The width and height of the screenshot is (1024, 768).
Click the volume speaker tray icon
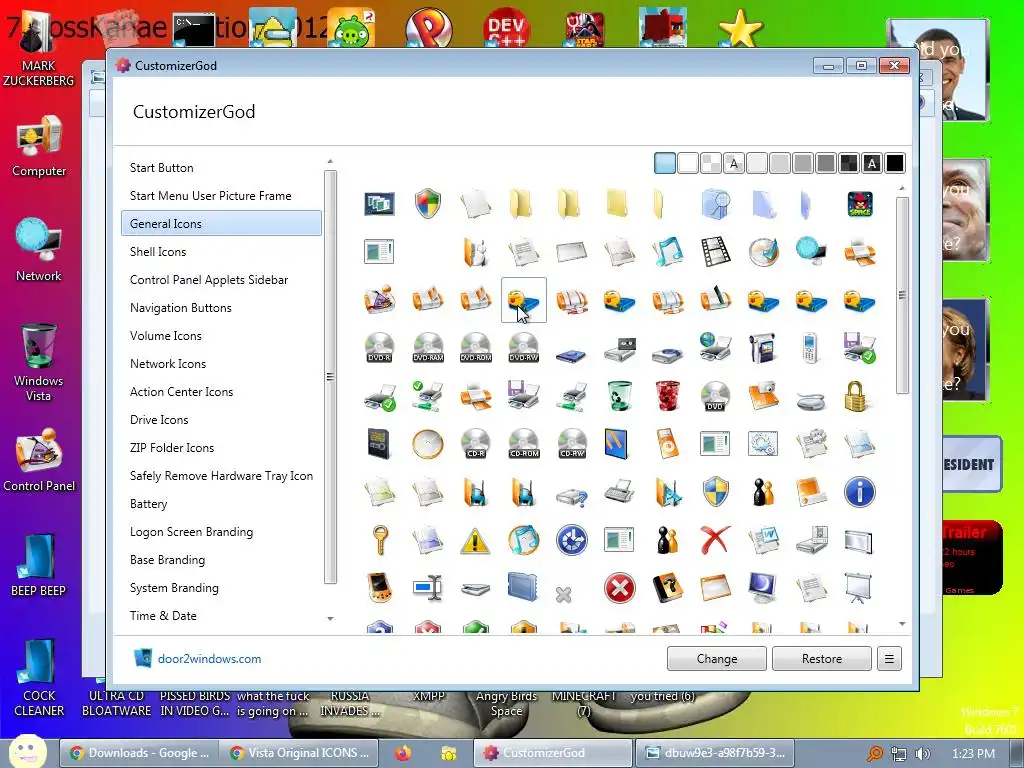pyautogui.click(x=923, y=754)
